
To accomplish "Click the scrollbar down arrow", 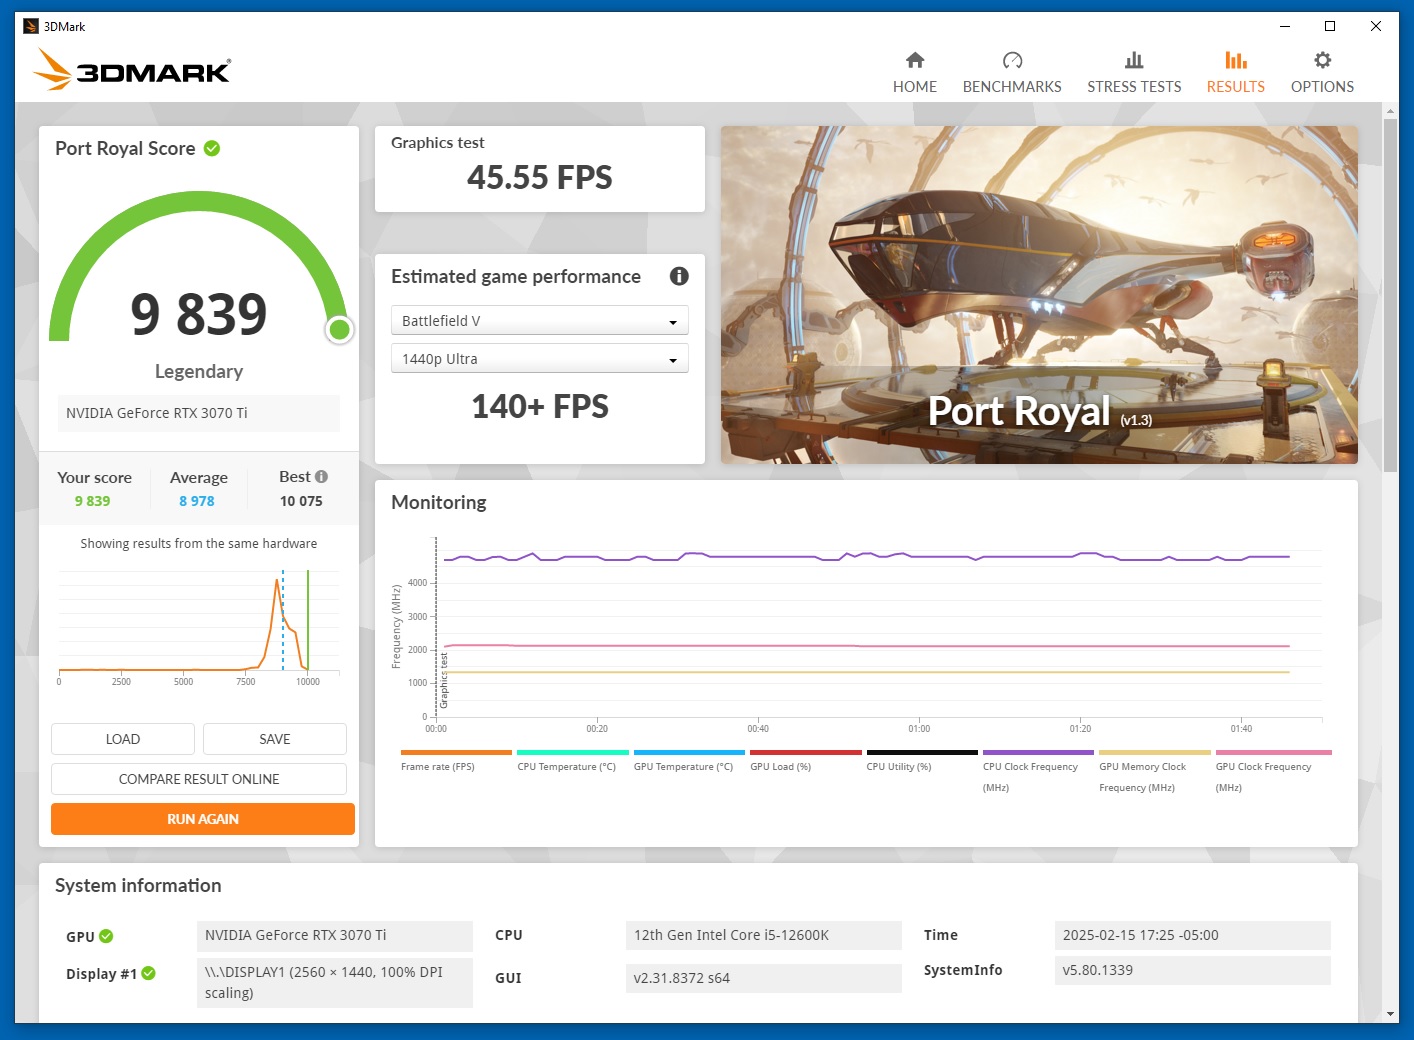I will point(1390,1013).
